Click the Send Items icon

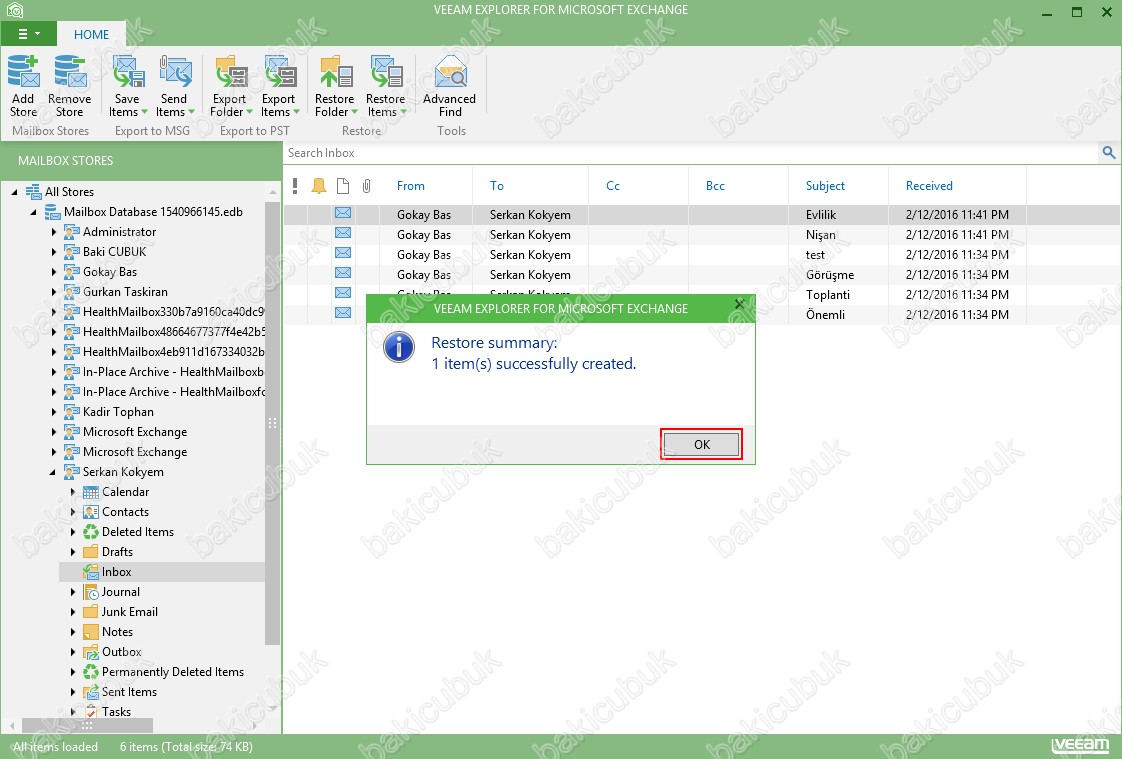[x=175, y=72]
